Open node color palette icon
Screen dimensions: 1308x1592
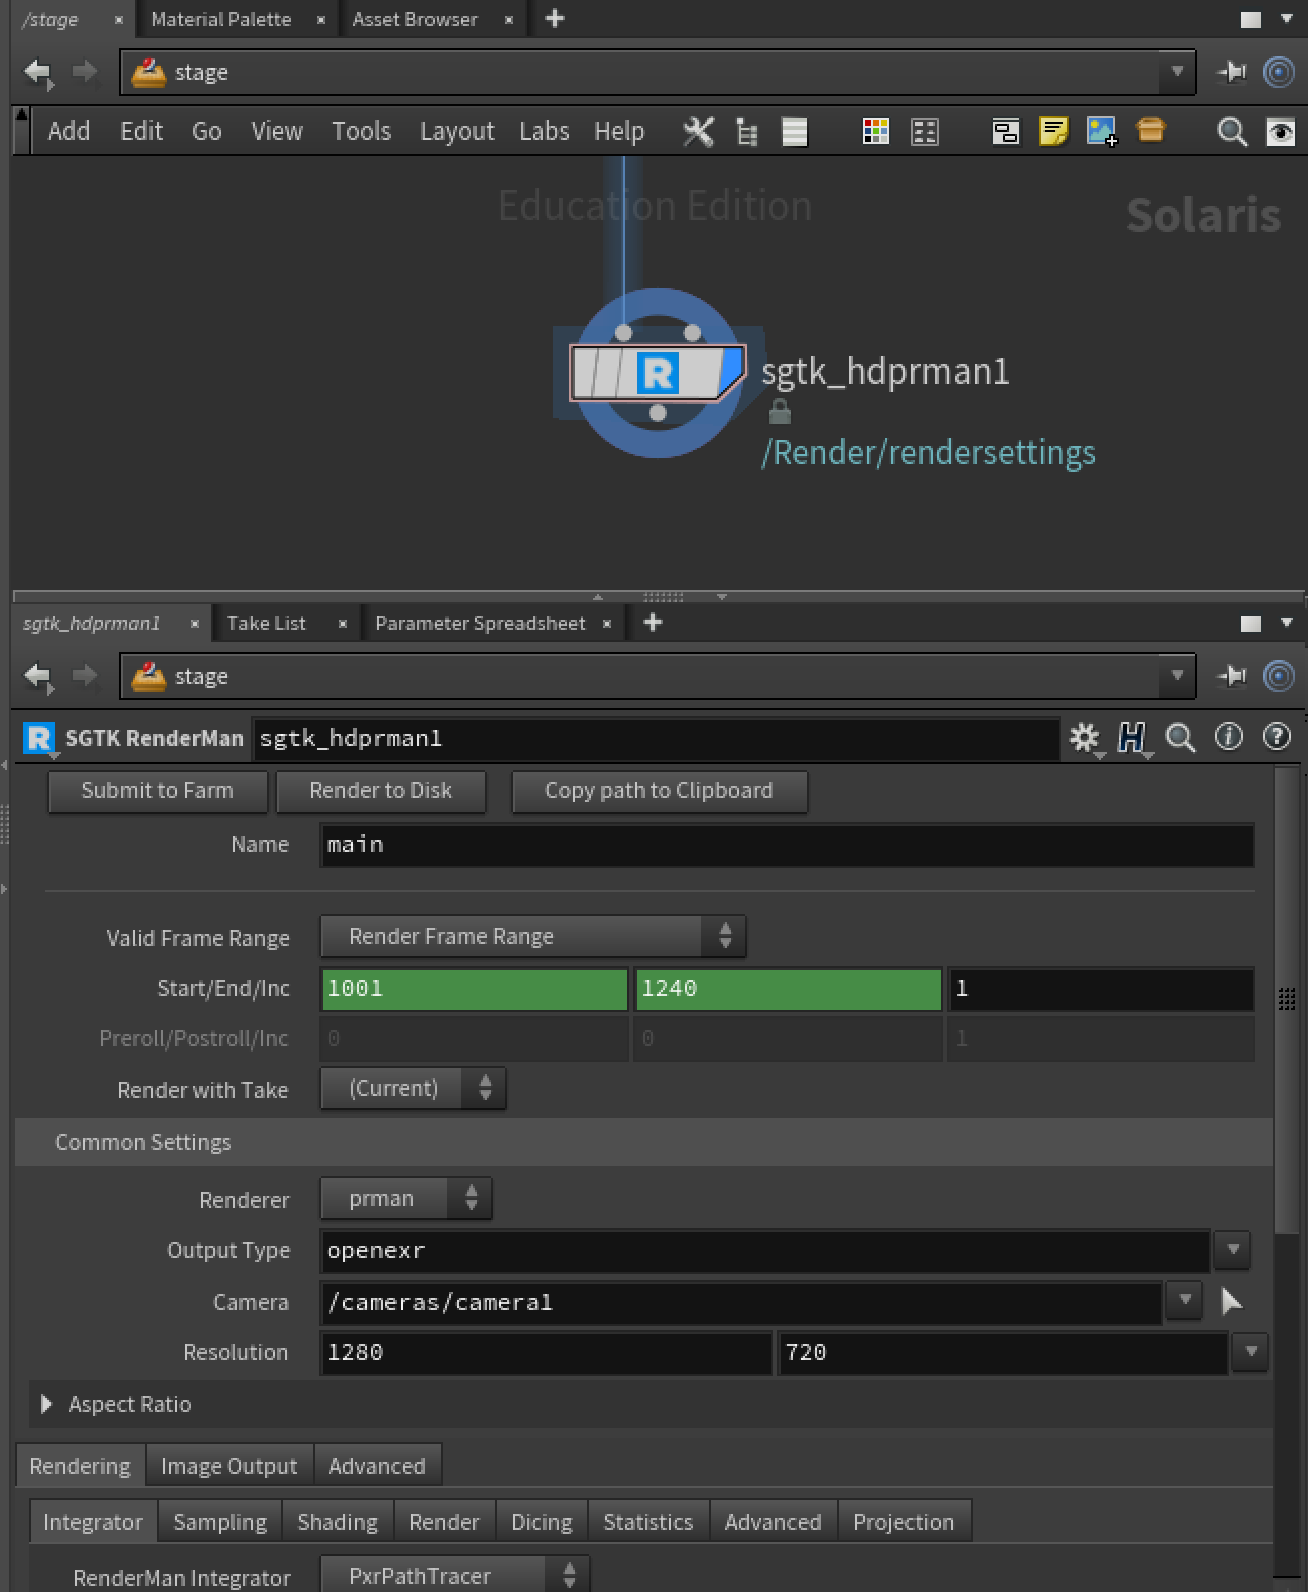pos(876,131)
